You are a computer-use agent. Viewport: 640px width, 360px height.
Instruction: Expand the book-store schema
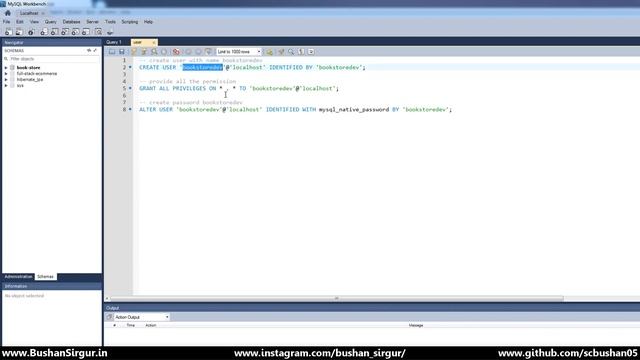[6, 68]
